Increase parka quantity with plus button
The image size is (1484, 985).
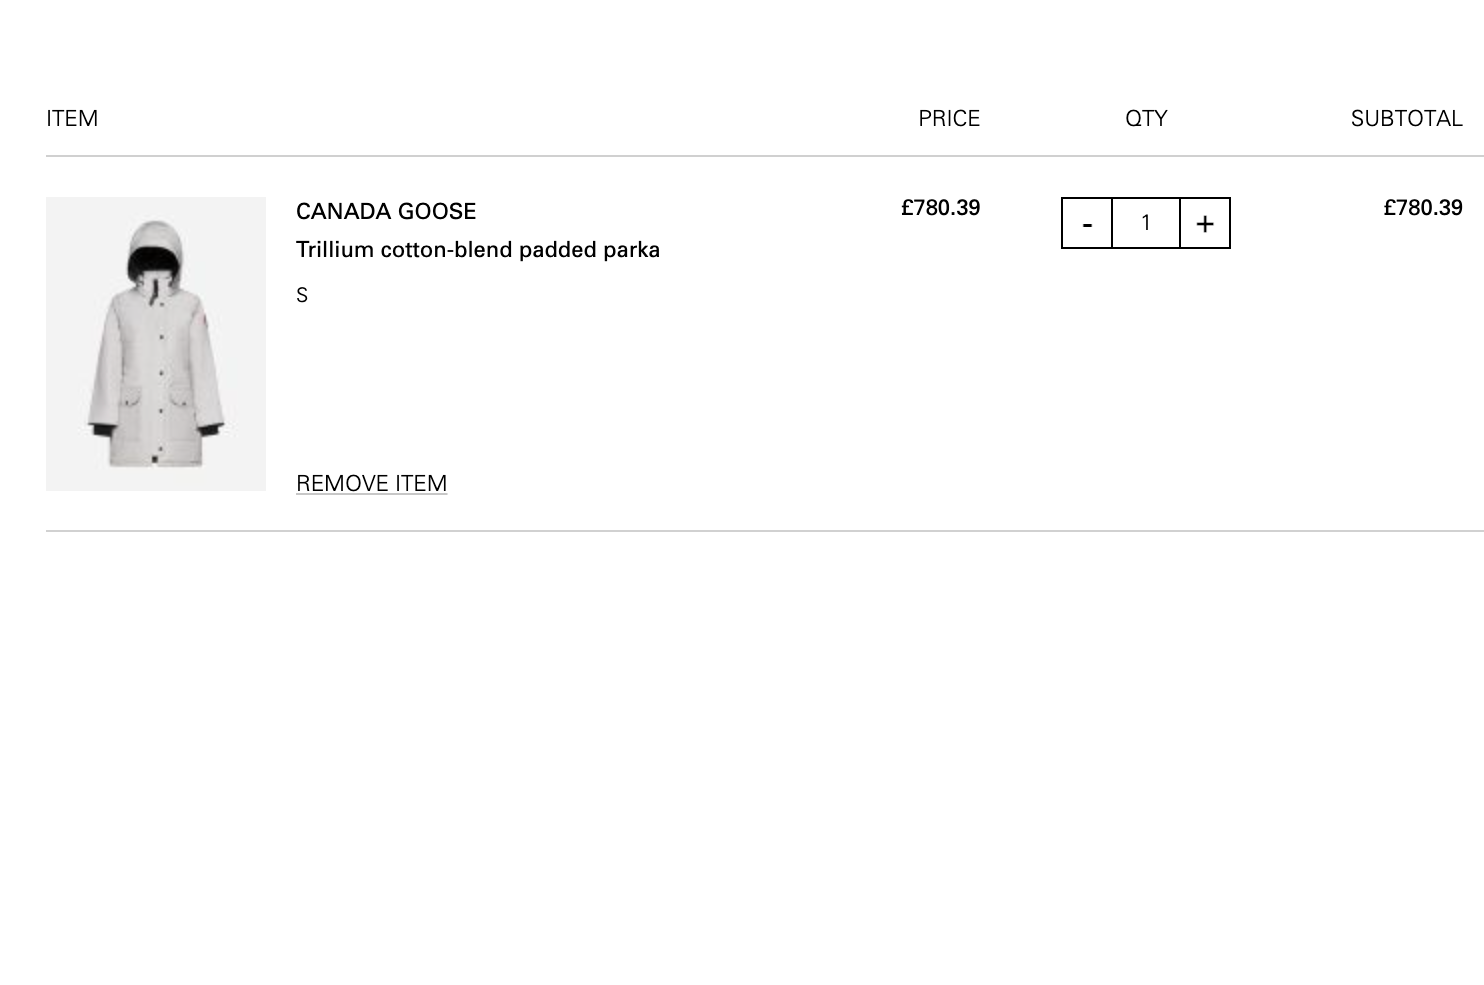point(1205,223)
